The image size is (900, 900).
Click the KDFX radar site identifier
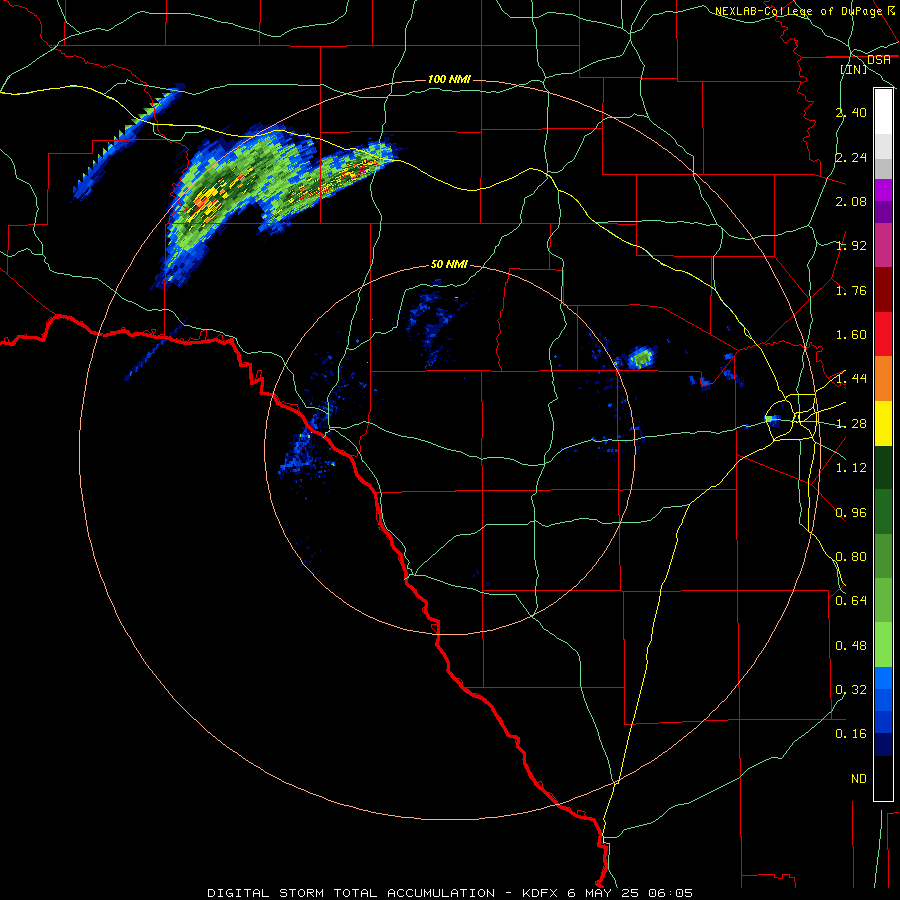(x=541, y=893)
